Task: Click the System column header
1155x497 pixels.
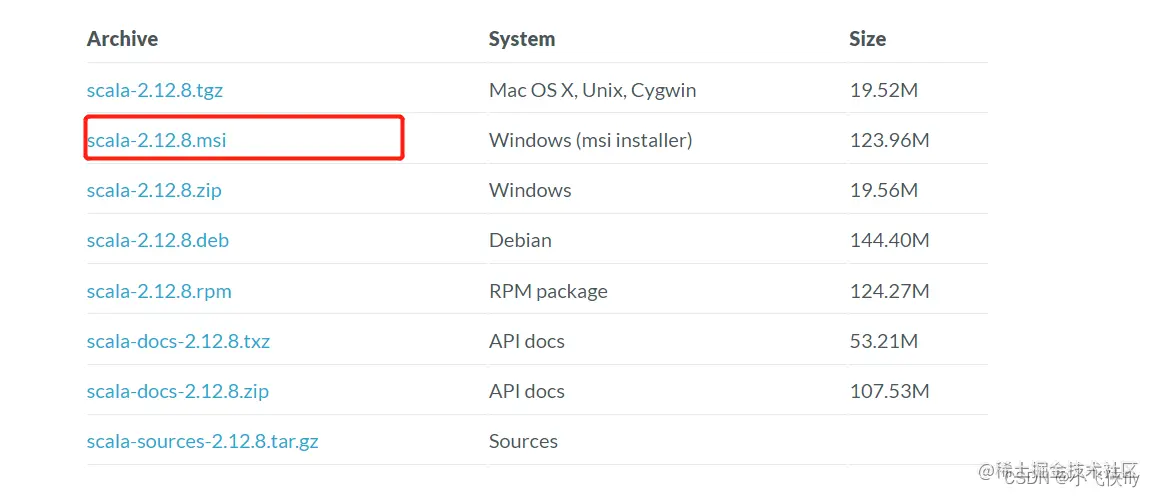Action: coord(522,38)
